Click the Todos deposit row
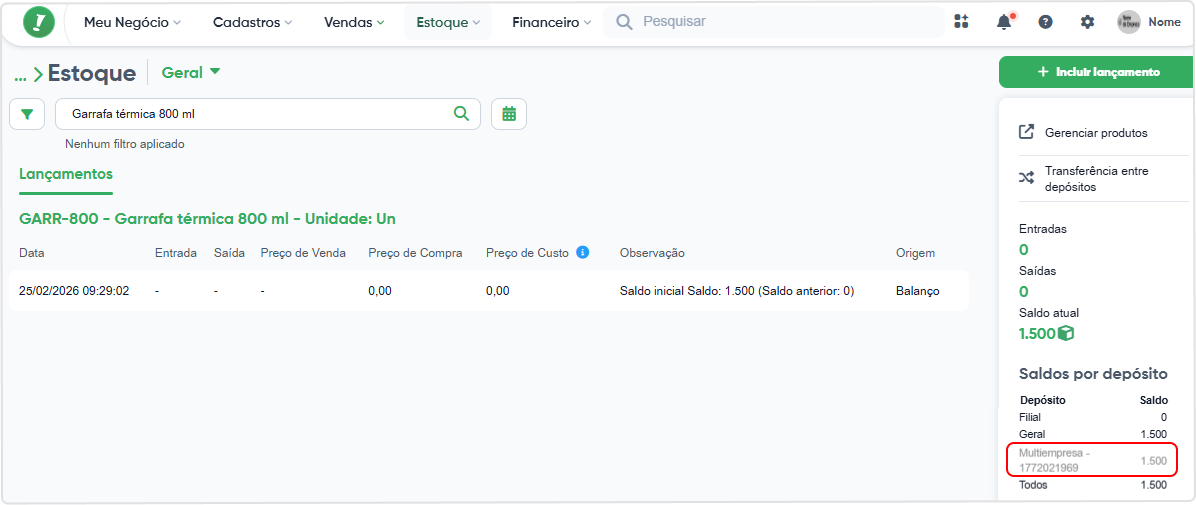 [1093, 484]
